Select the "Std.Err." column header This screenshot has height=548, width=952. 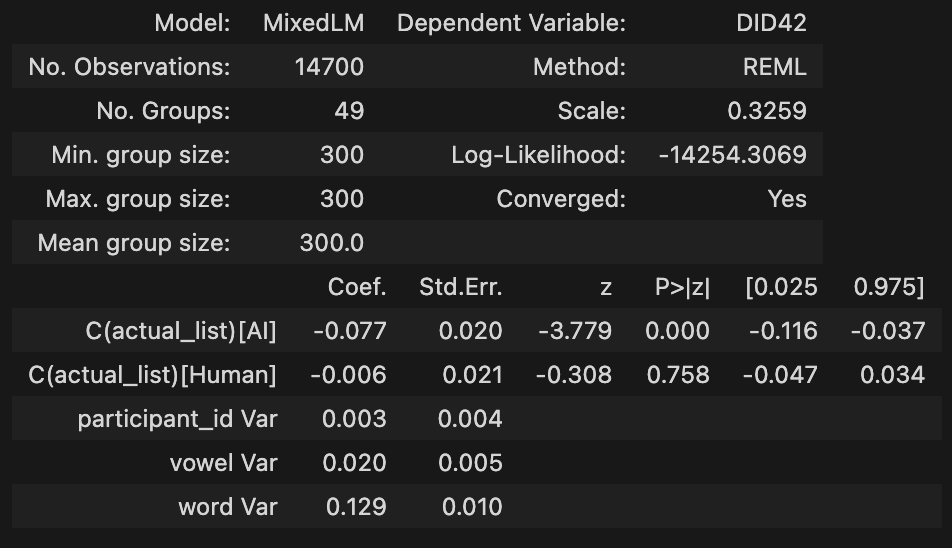click(460, 287)
